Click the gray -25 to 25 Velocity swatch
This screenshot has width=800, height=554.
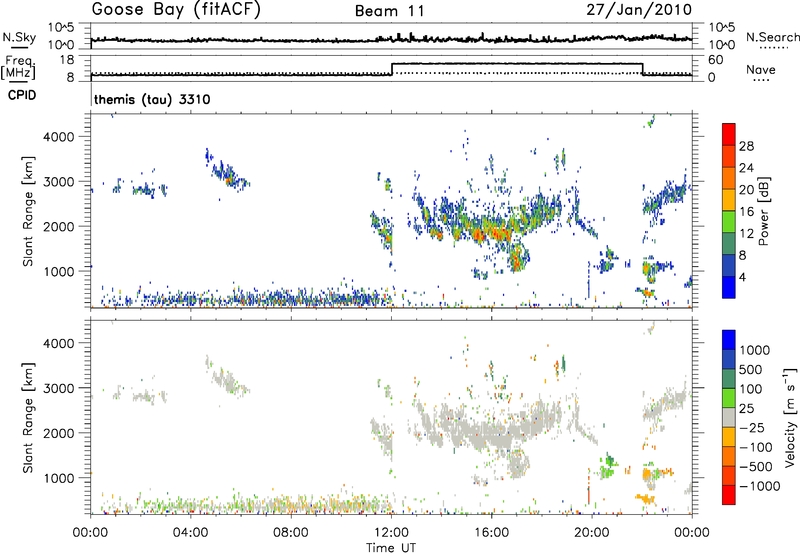coord(729,417)
